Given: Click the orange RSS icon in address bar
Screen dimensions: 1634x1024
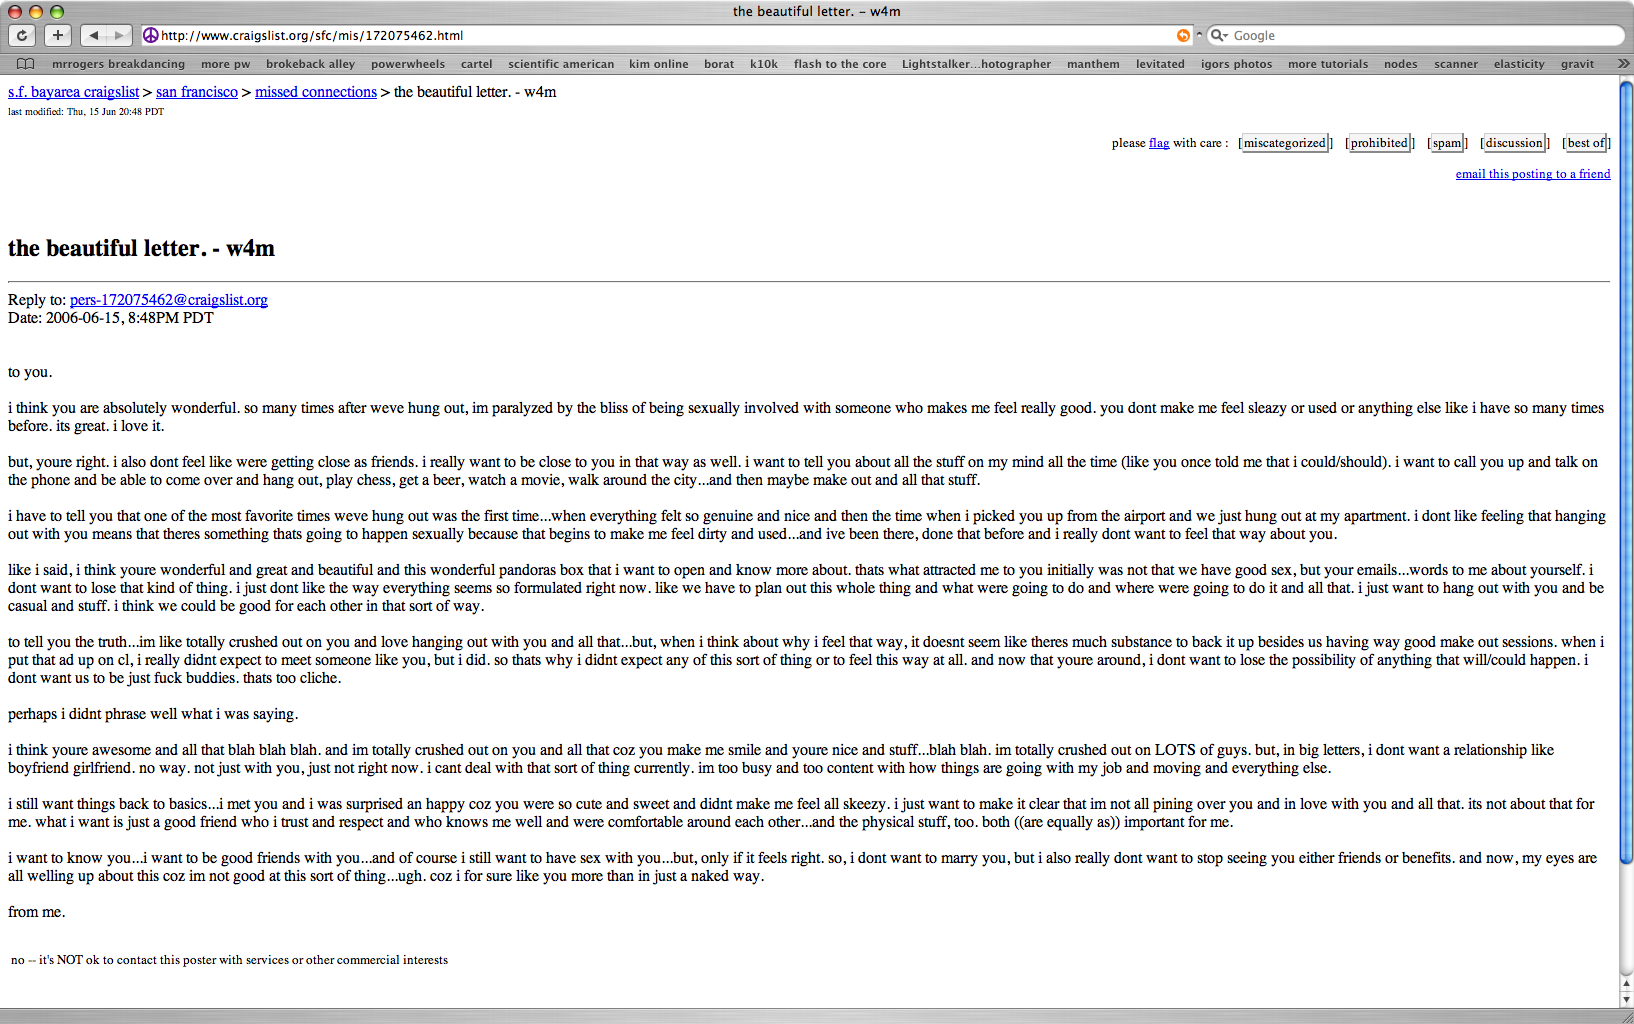Looking at the screenshot, I should tap(1183, 35).
